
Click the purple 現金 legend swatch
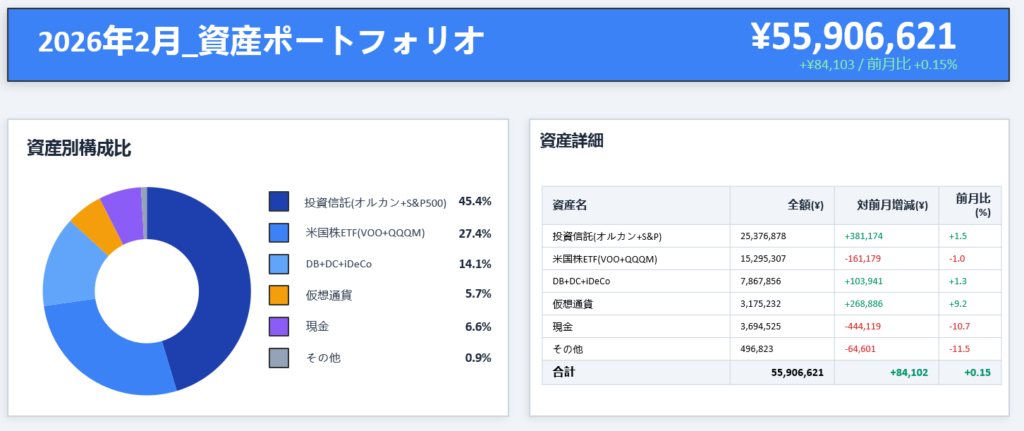tap(279, 326)
